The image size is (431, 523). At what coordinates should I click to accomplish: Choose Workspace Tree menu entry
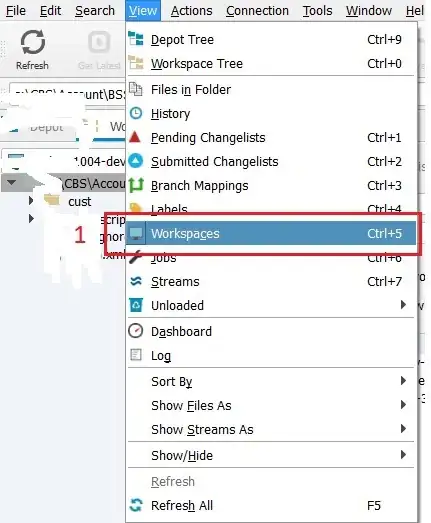(x=271, y=63)
